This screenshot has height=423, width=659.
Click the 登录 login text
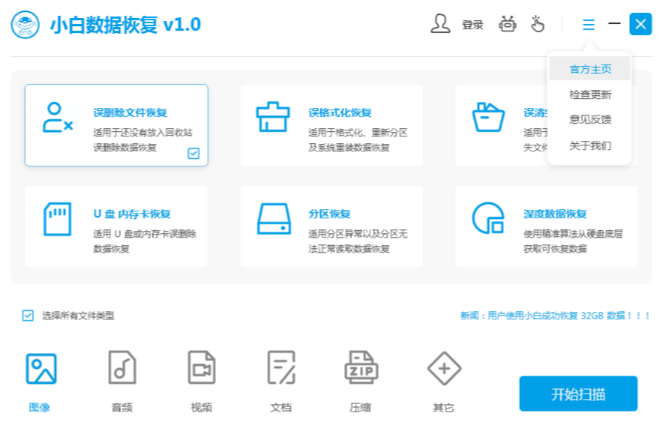coord(473,25)
